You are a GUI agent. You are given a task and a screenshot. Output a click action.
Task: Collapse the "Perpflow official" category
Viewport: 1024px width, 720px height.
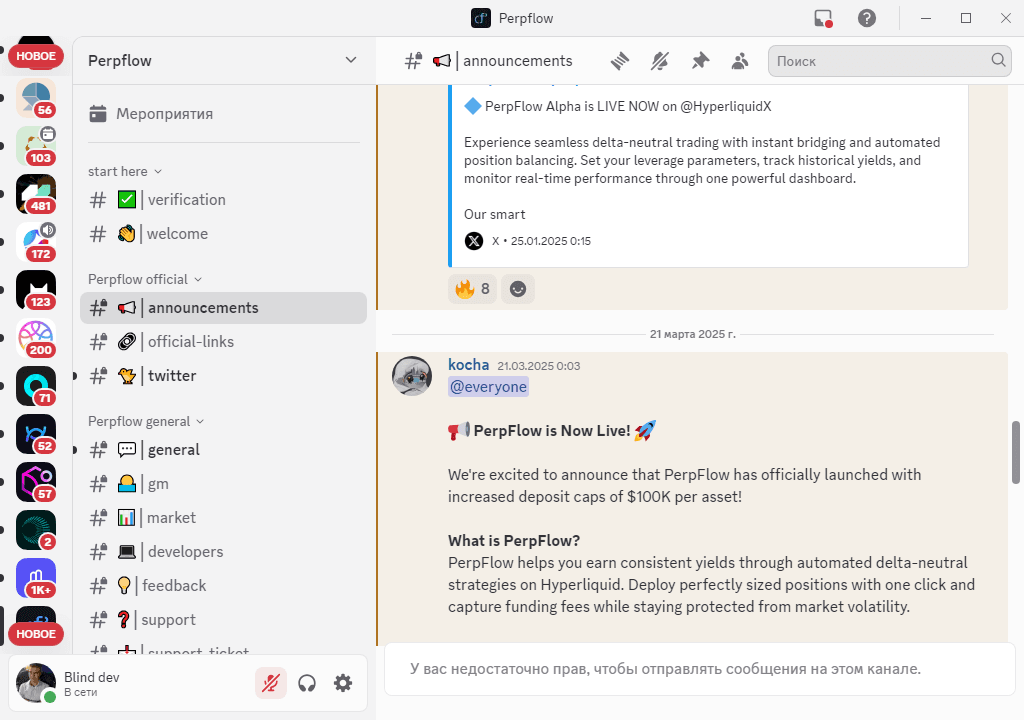click(x=145, y=280)
